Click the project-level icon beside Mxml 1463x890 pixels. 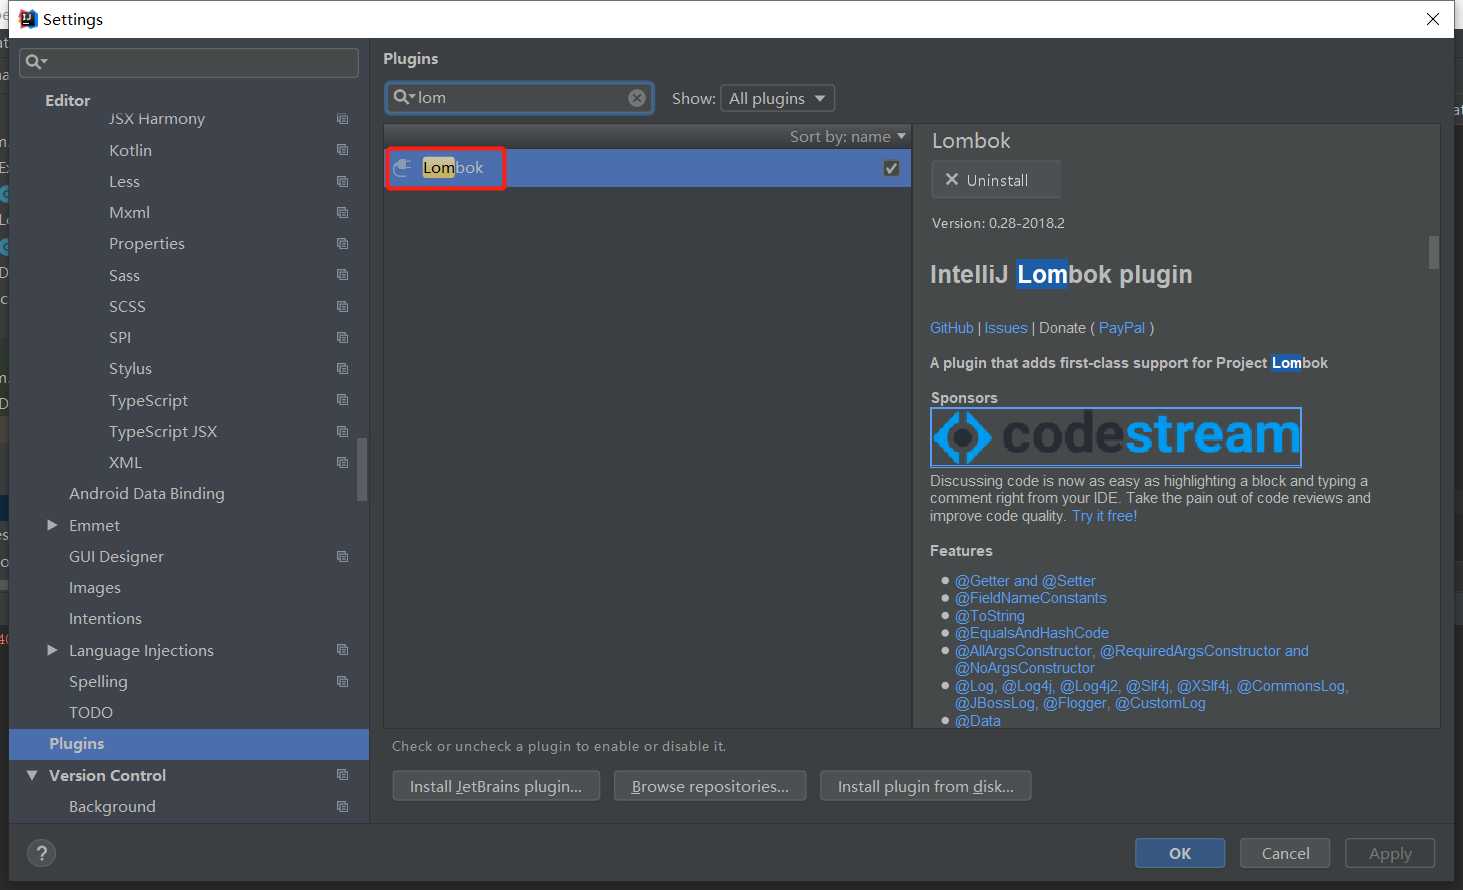tap(342, 212)
